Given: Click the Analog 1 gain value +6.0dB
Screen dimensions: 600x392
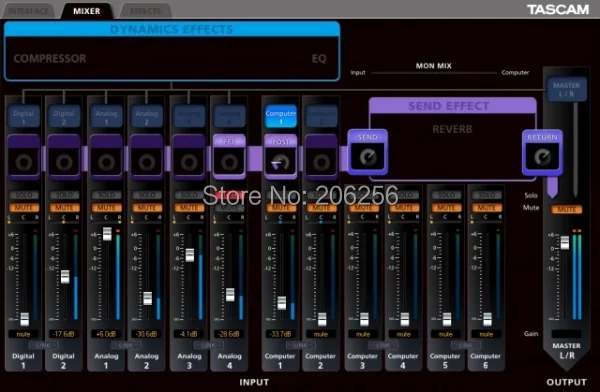Looking at the screenshot, I should pos(106,334).
